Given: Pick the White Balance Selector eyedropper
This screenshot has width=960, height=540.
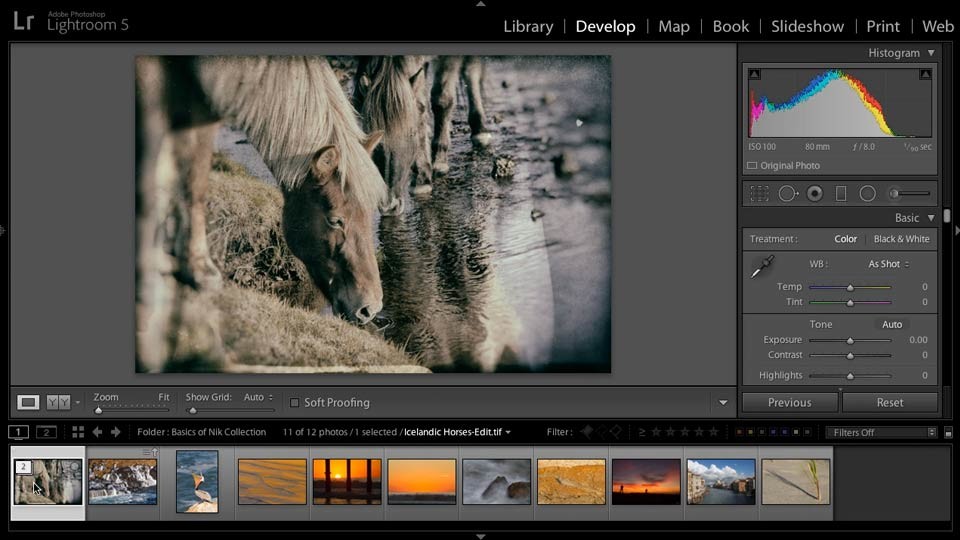Looking at the screenshot, I should tap(762, 267).
